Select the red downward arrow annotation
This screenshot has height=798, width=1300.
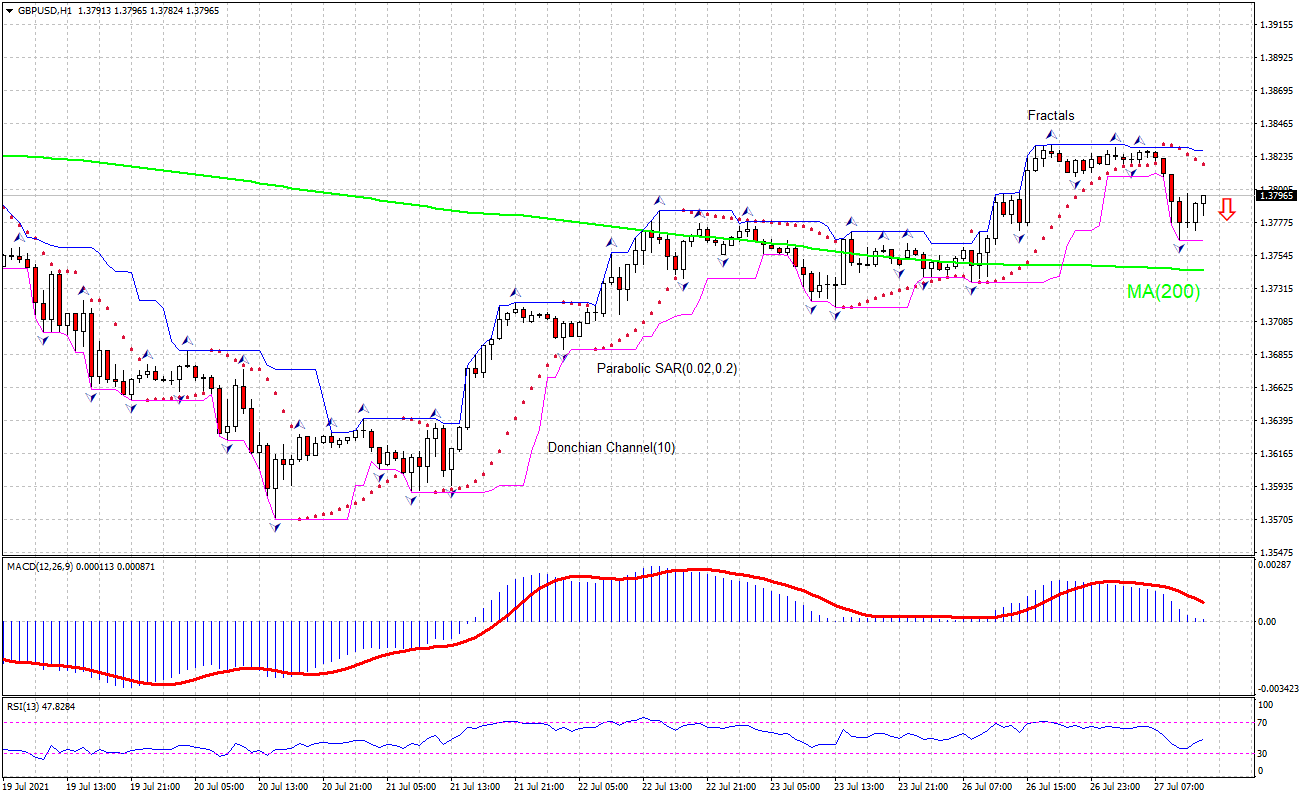tap(1228, 208)
